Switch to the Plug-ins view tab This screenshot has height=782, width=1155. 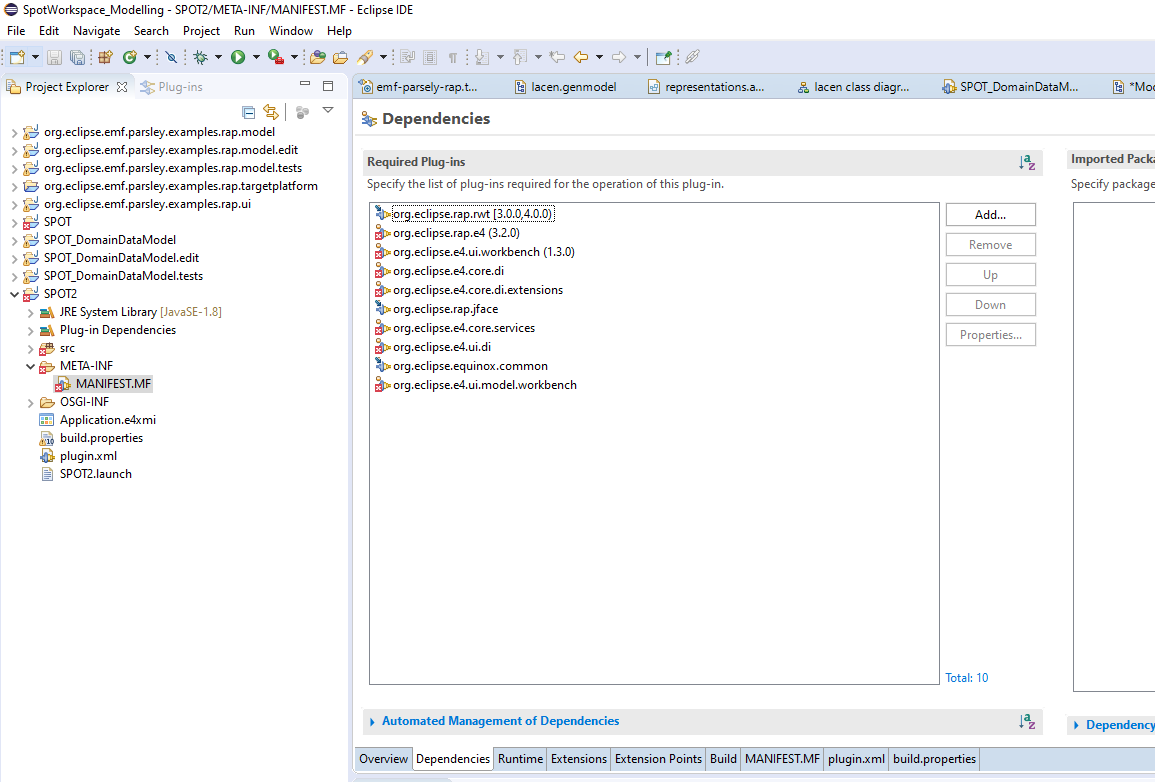click(x=172, y=87)
